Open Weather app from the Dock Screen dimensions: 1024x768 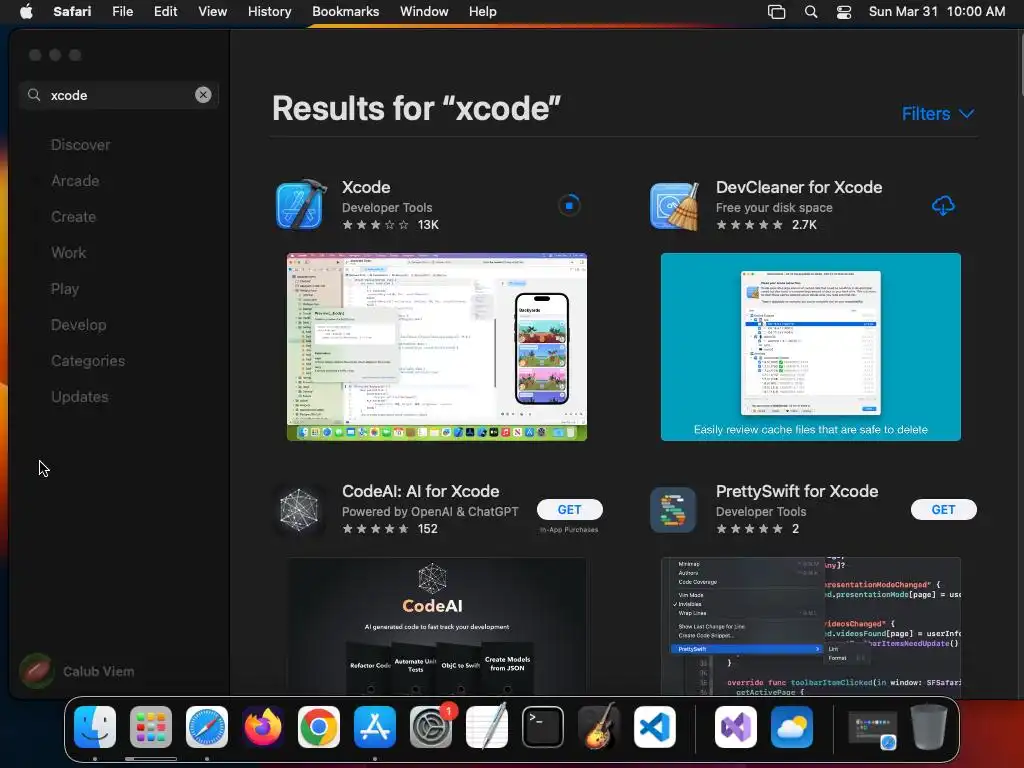click(x=792, y=727)
